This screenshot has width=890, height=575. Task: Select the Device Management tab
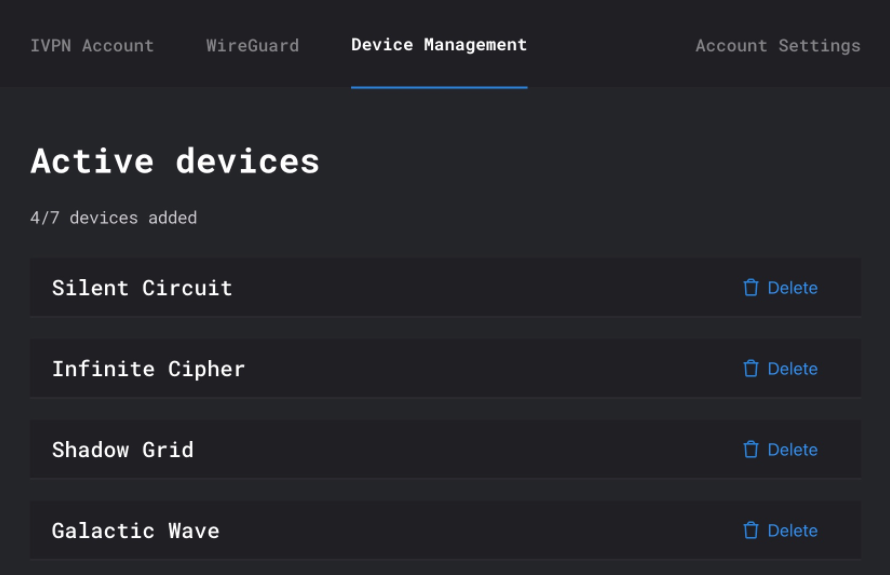pos(439,45)
